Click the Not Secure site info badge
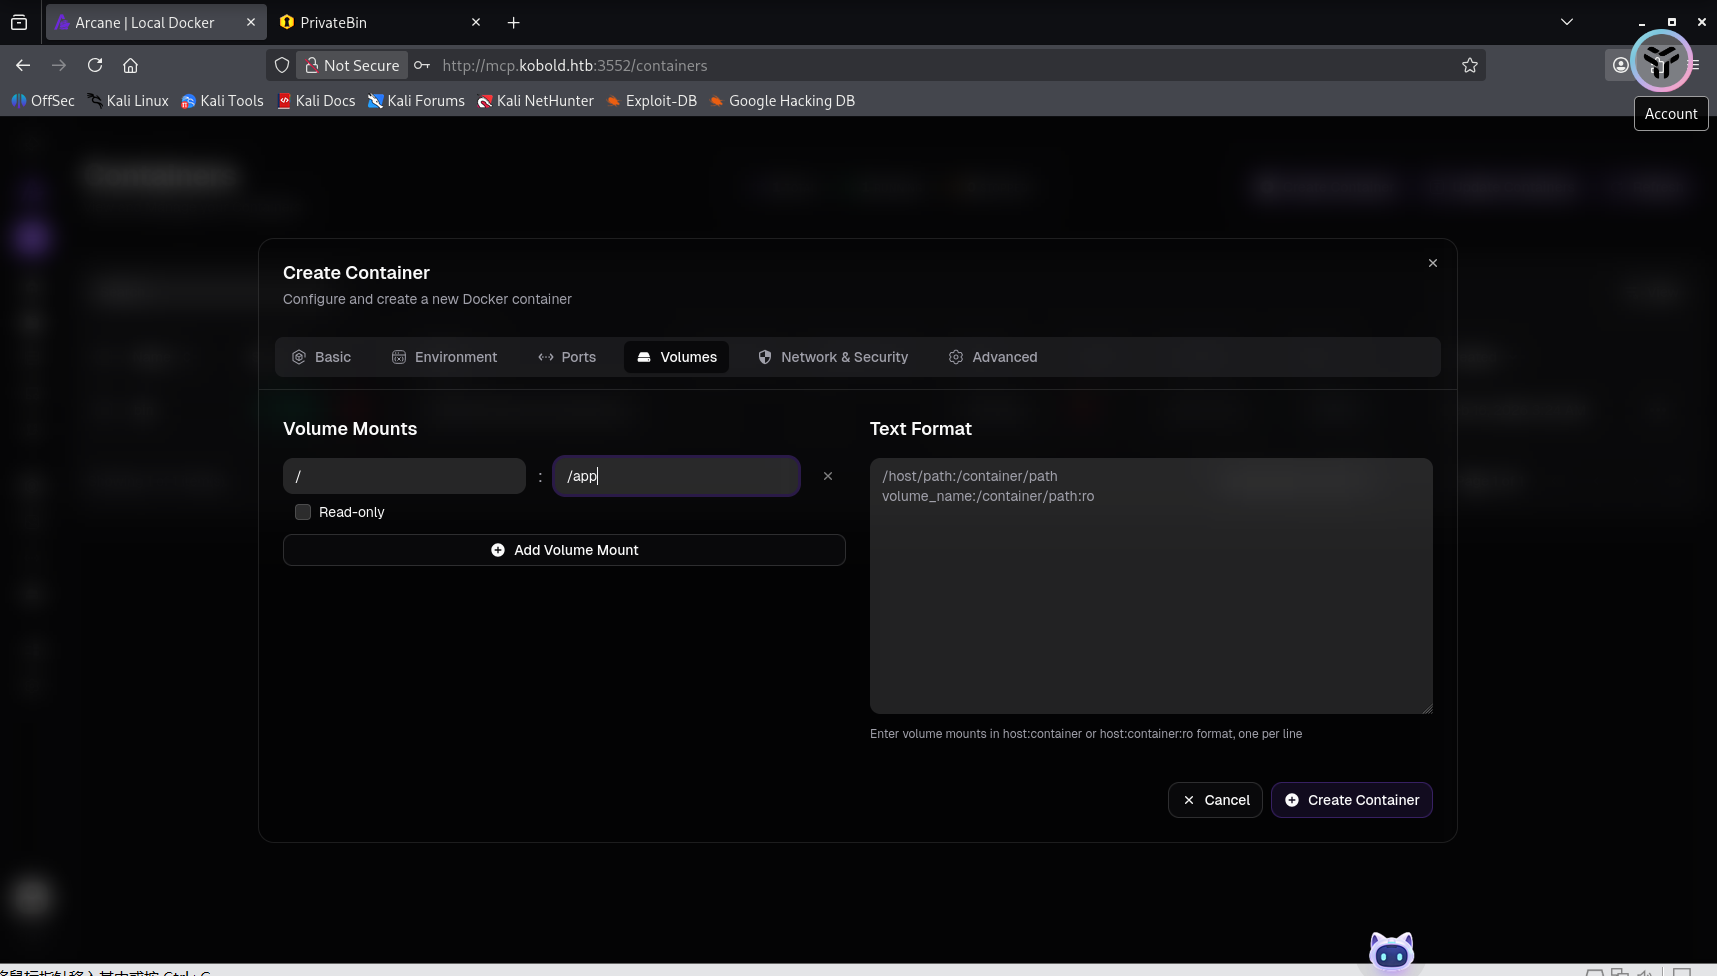1717x976 pixels. click(352, 65)
